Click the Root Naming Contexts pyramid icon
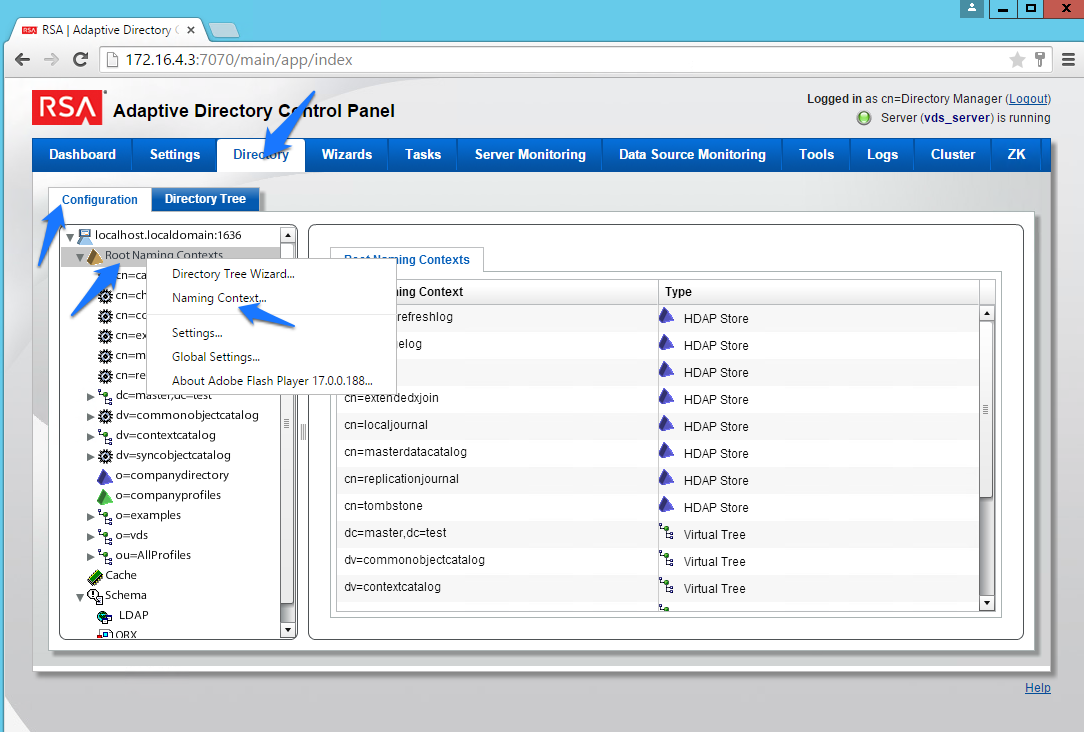 point(95,256)
